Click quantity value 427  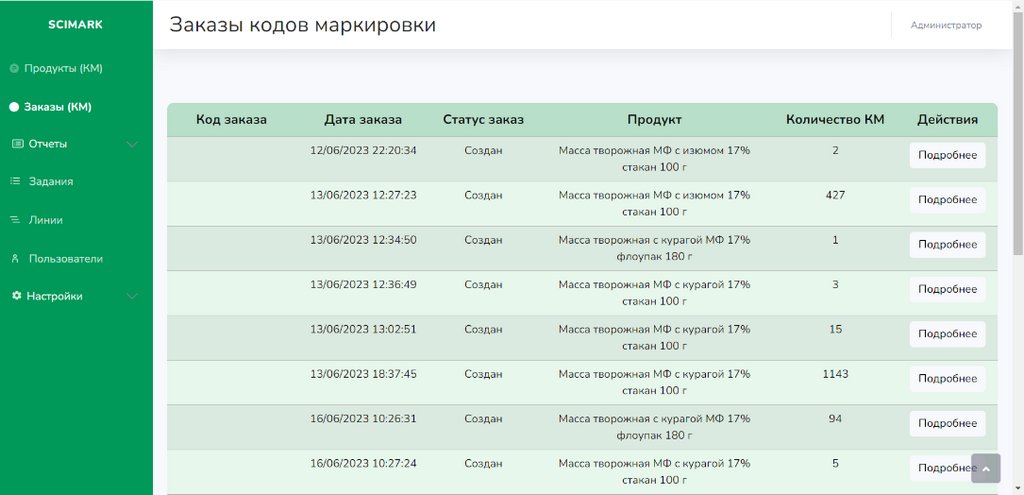coord(835,195)
